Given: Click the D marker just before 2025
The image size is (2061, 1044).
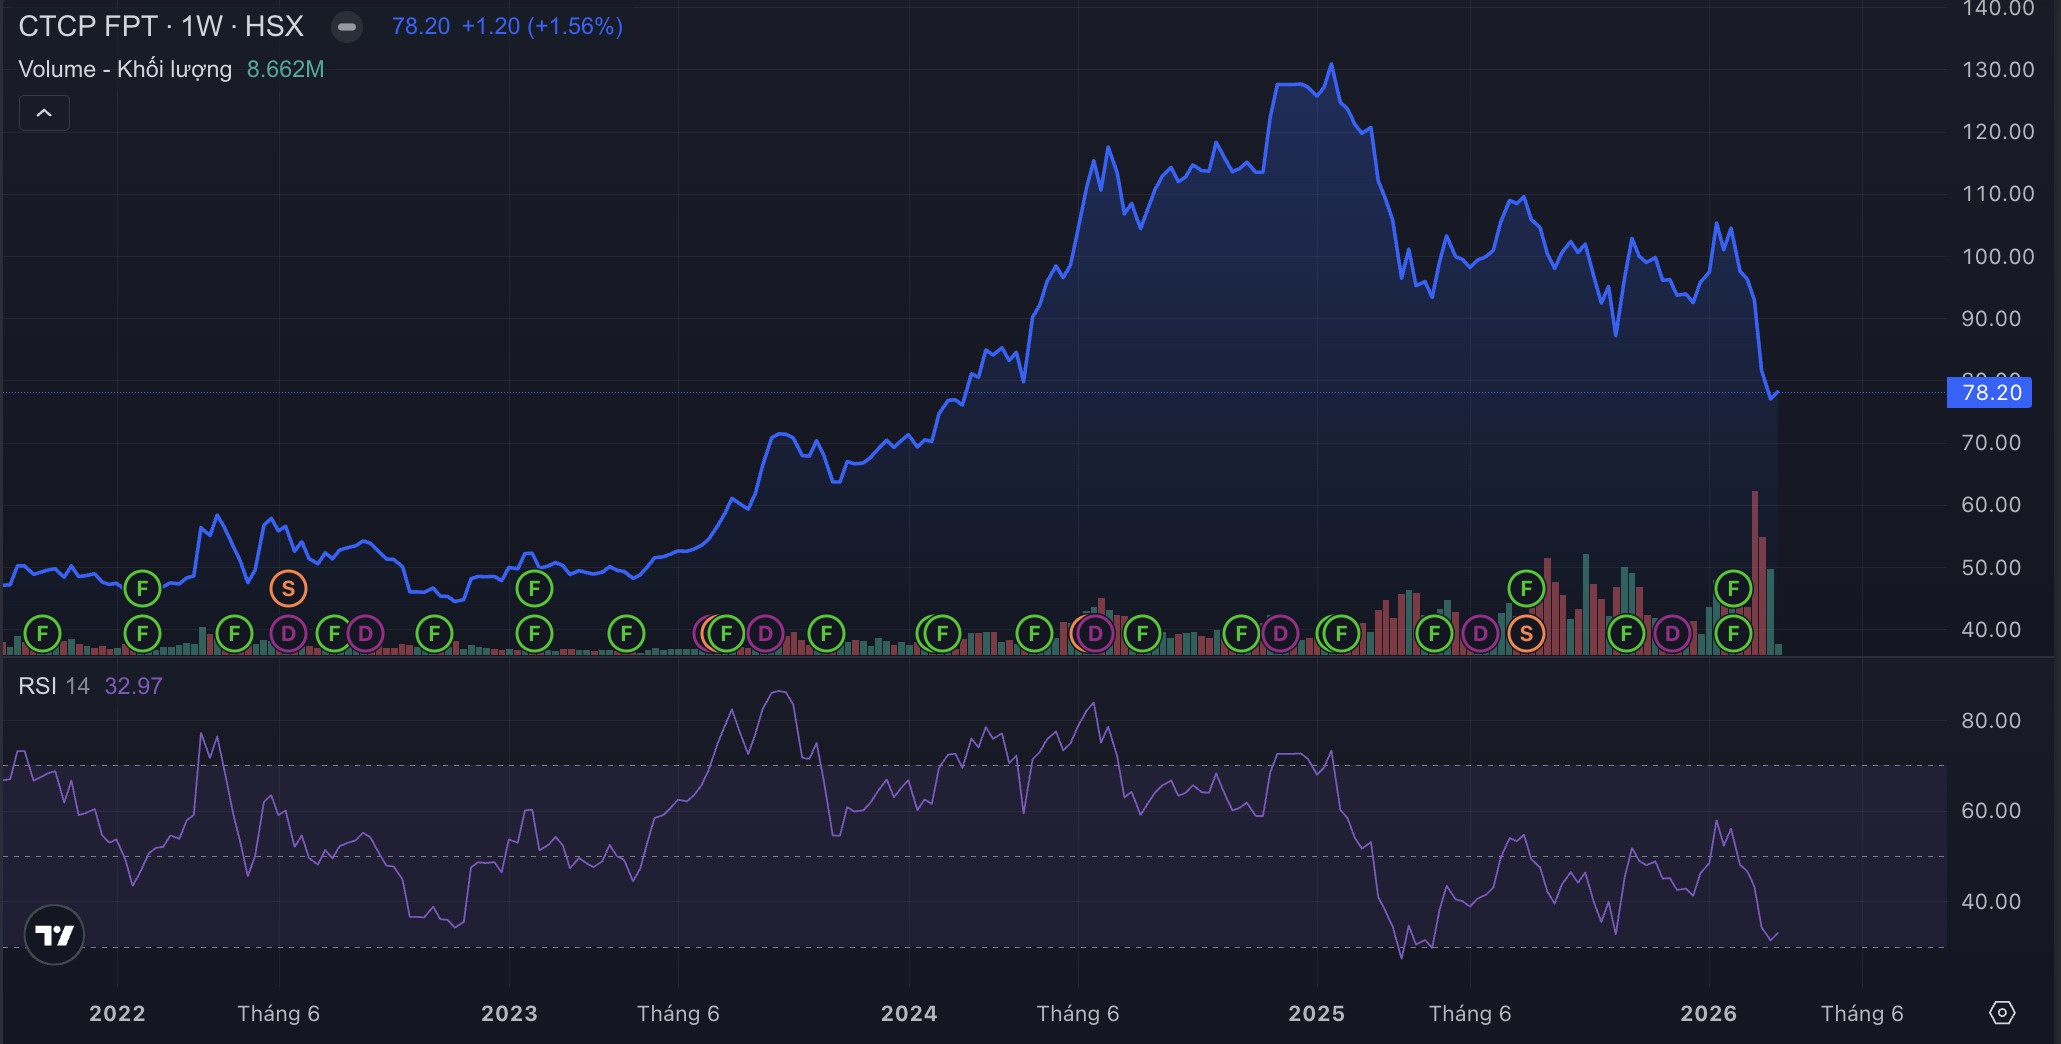Looking at the screenshot, I should coord(1279,633).
